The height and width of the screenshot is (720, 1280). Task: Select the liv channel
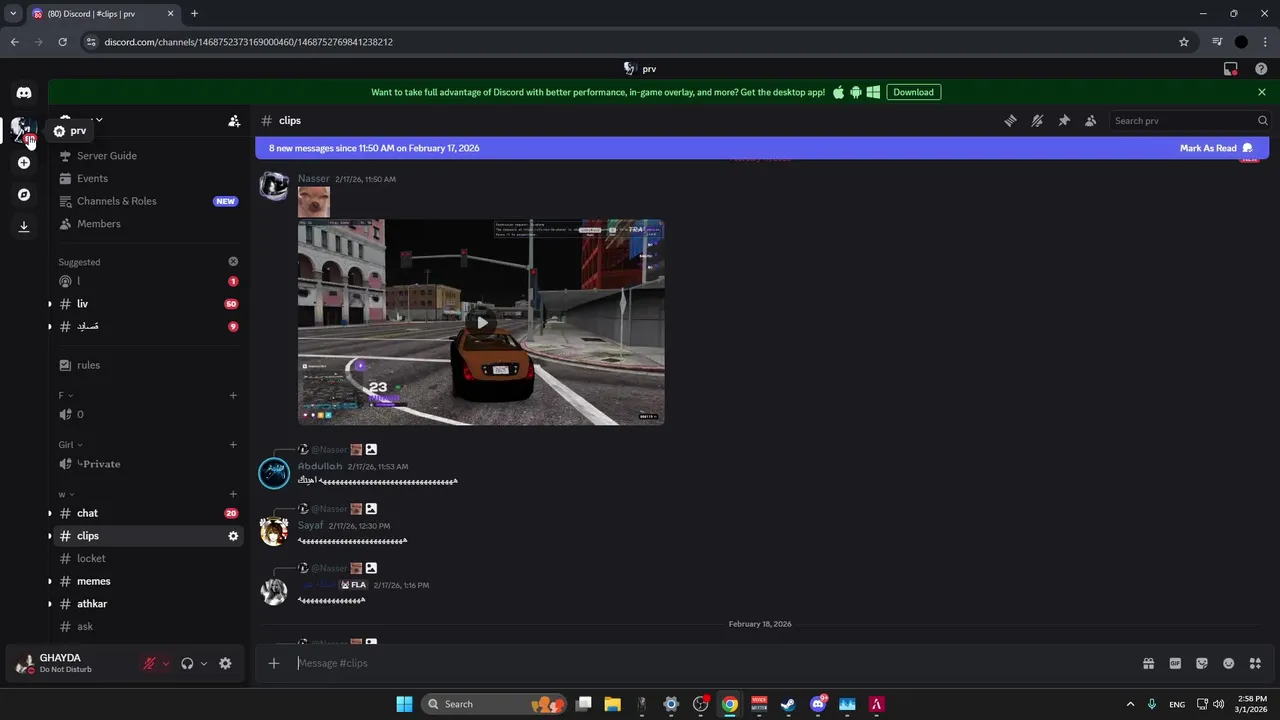[x=148, y=304]
